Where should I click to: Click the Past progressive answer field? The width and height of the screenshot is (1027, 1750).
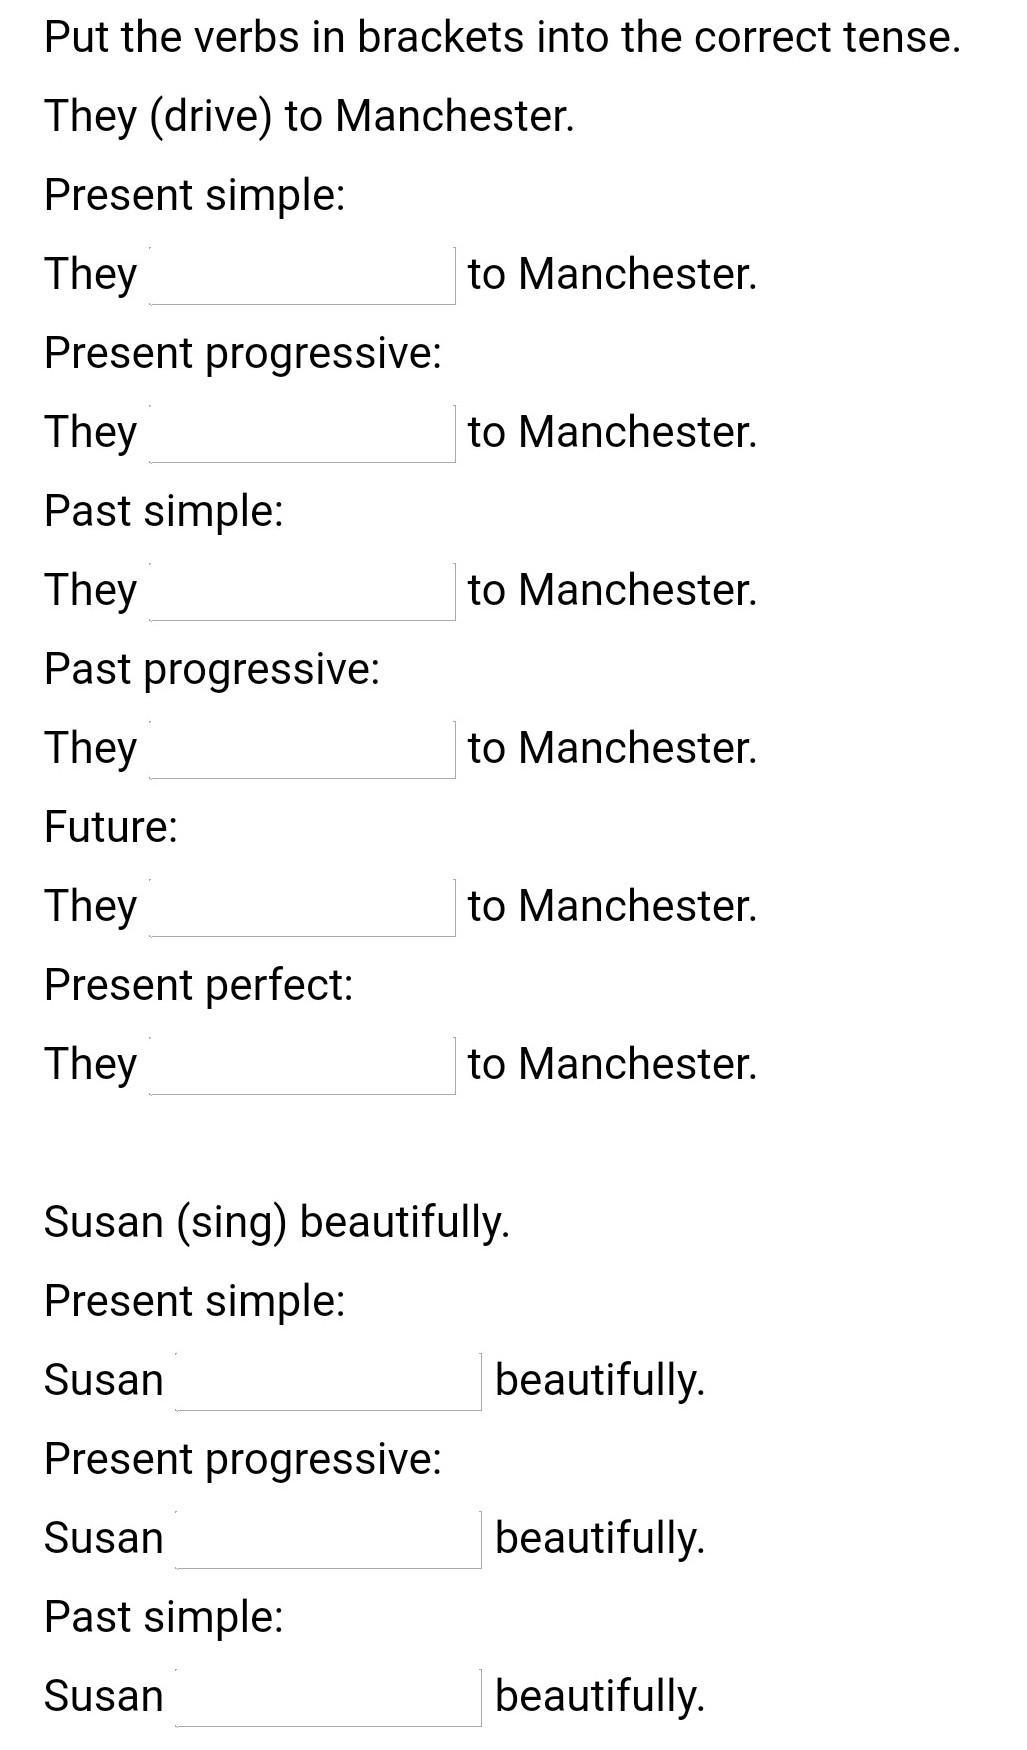point(302,749)
